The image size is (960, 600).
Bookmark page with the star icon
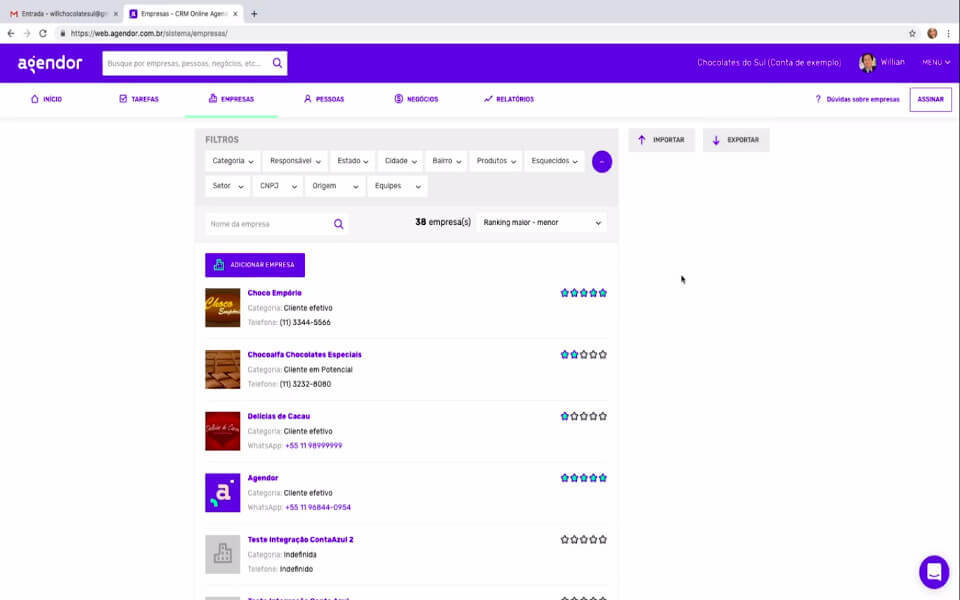912,34
